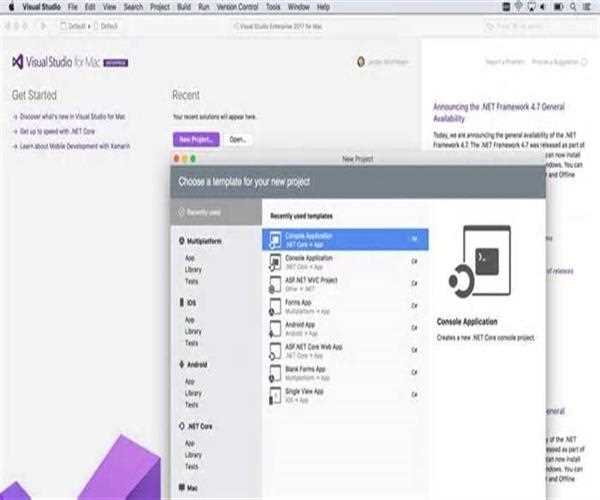This screenshot has width=600, height=500.
Task: Click the ASP.NET MVC Project template icon
Action: point(276,283)
